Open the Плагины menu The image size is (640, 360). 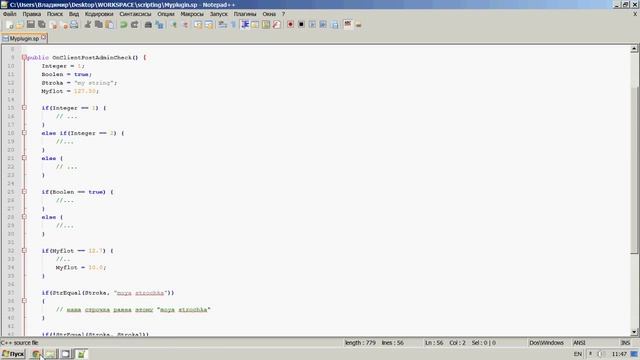245,14
